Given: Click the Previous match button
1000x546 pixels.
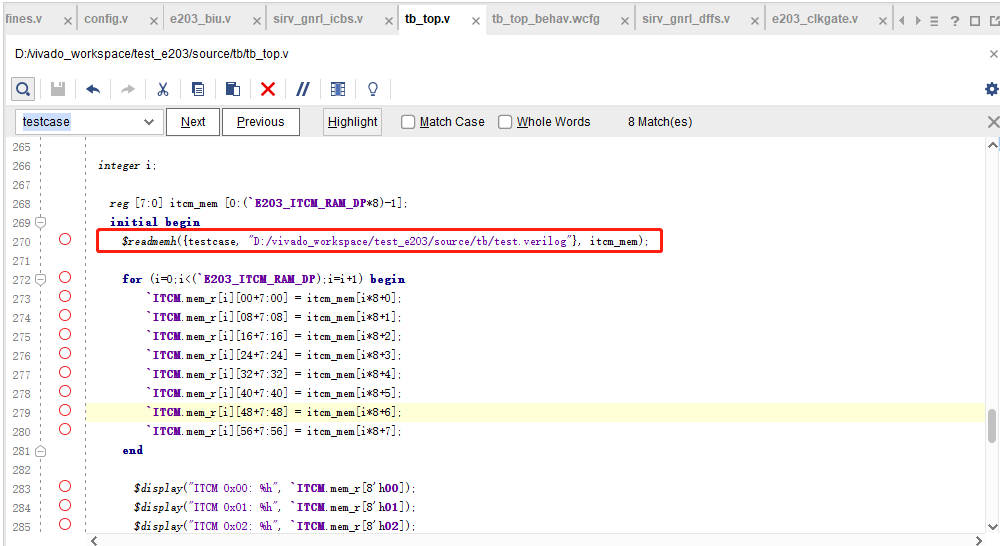Looking at the screenshot, I should 260,122.
